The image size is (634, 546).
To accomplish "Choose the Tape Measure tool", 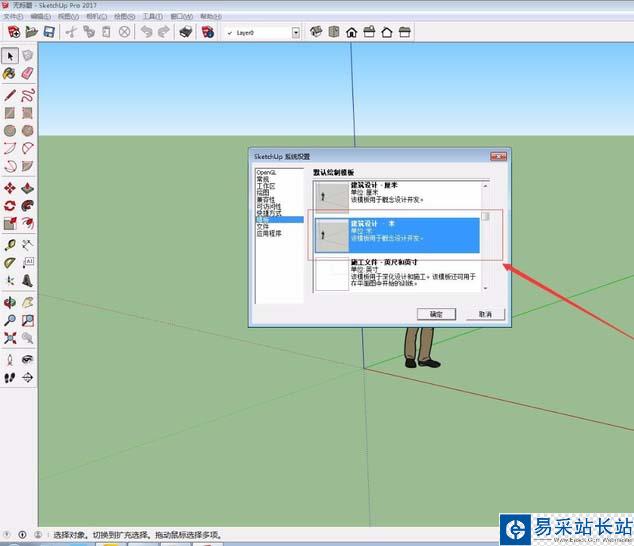I will coord(10,245).
